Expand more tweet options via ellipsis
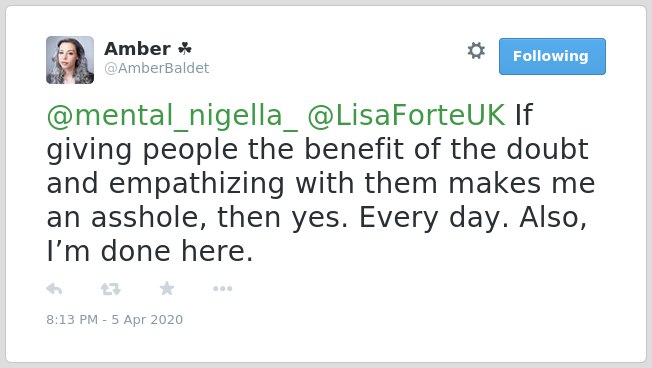652x368 pixels. (222, 289)
